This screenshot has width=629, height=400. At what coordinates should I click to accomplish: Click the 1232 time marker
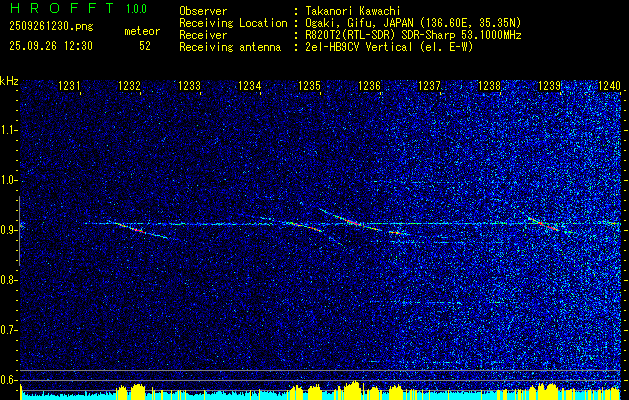[129, 86]
